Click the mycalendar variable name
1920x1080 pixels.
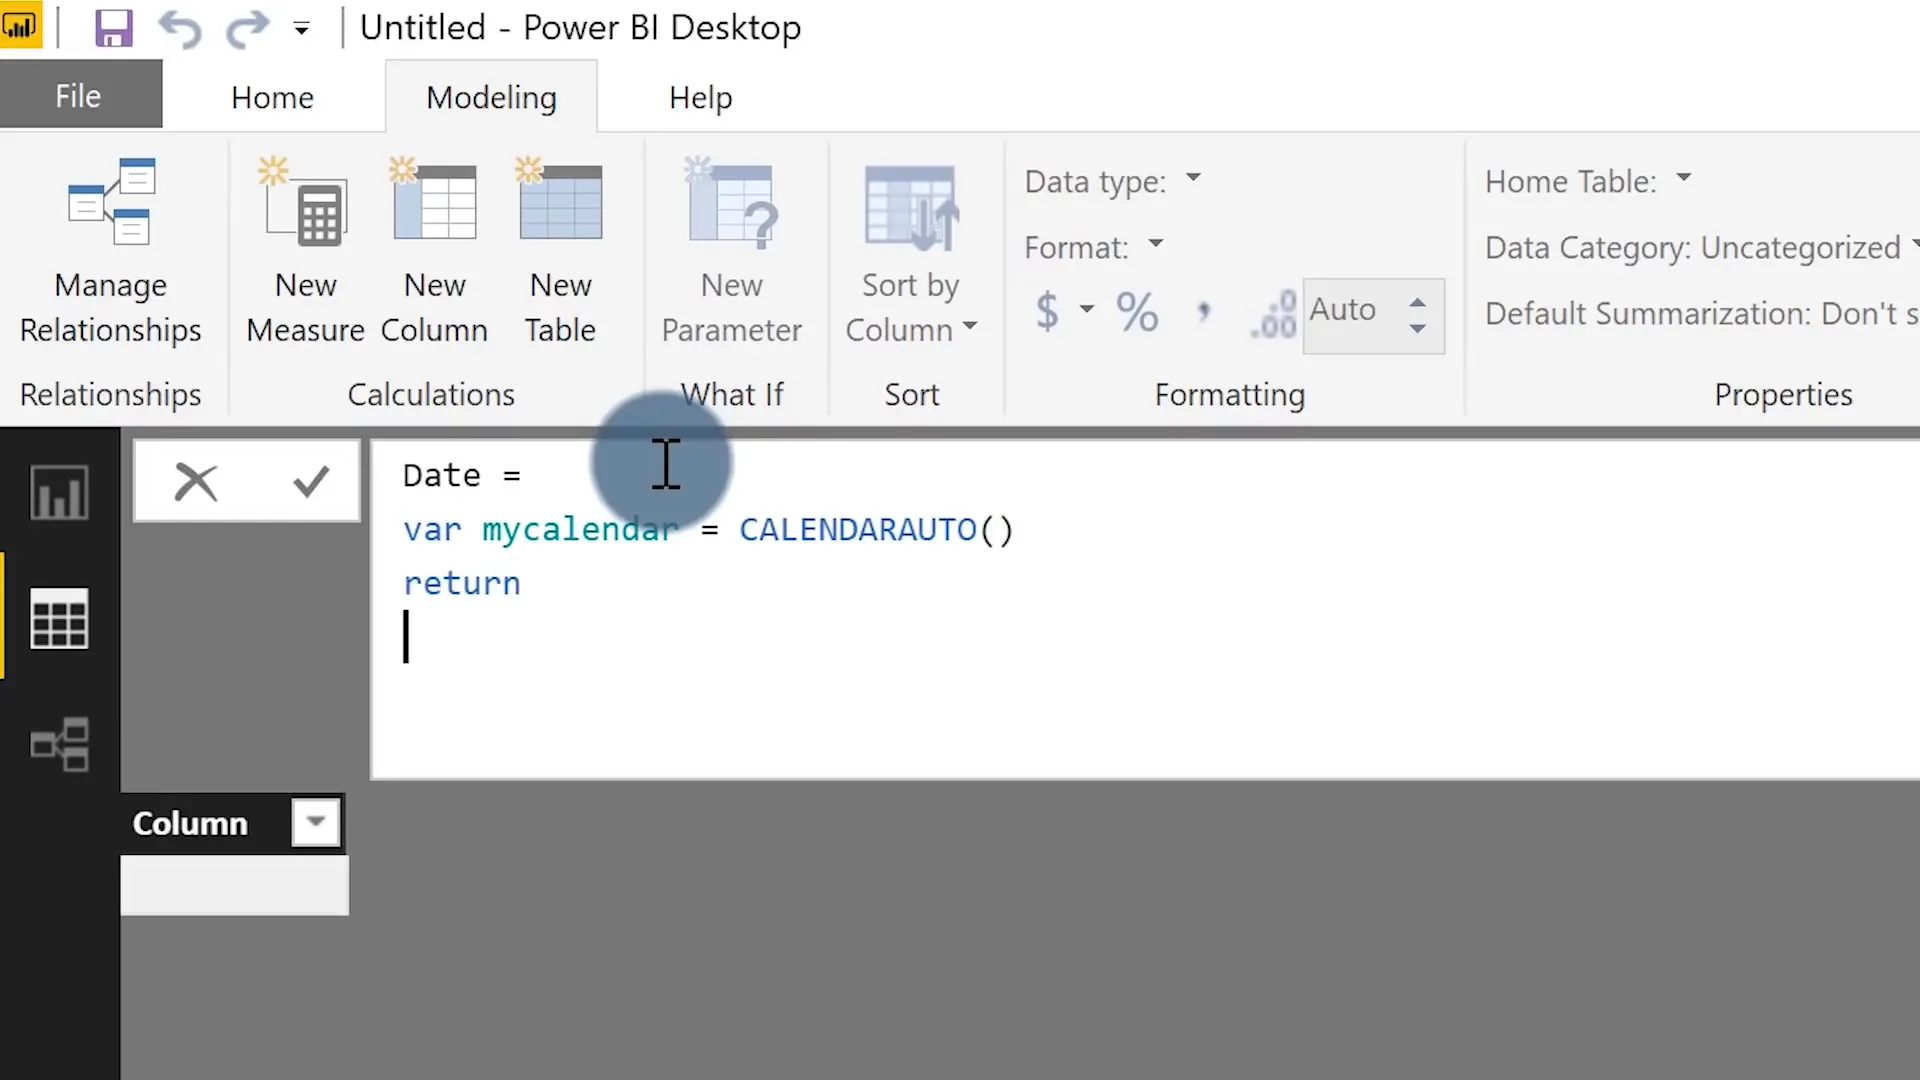pos(580,530)
